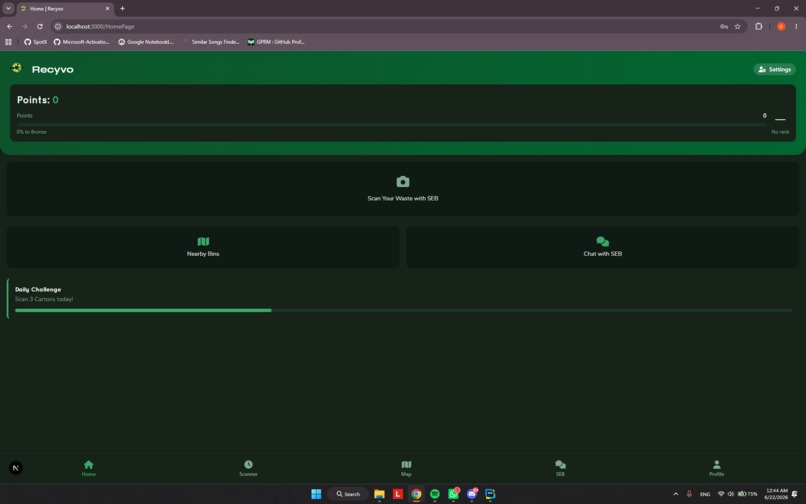Open the password manager key icon
Viewport: 806px width, 504px height.
coord(724,26)
